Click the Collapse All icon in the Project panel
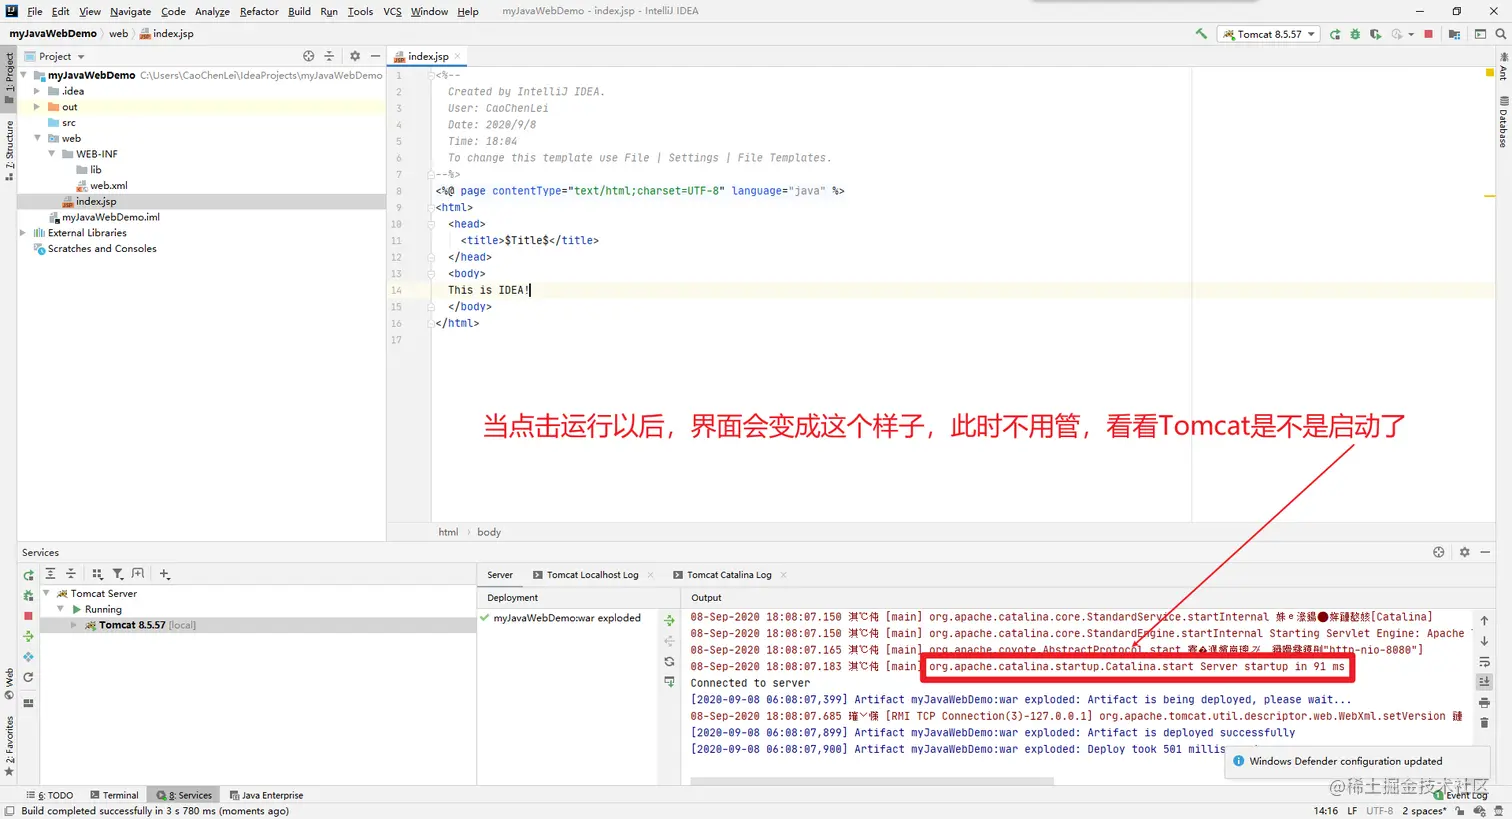 329,56
